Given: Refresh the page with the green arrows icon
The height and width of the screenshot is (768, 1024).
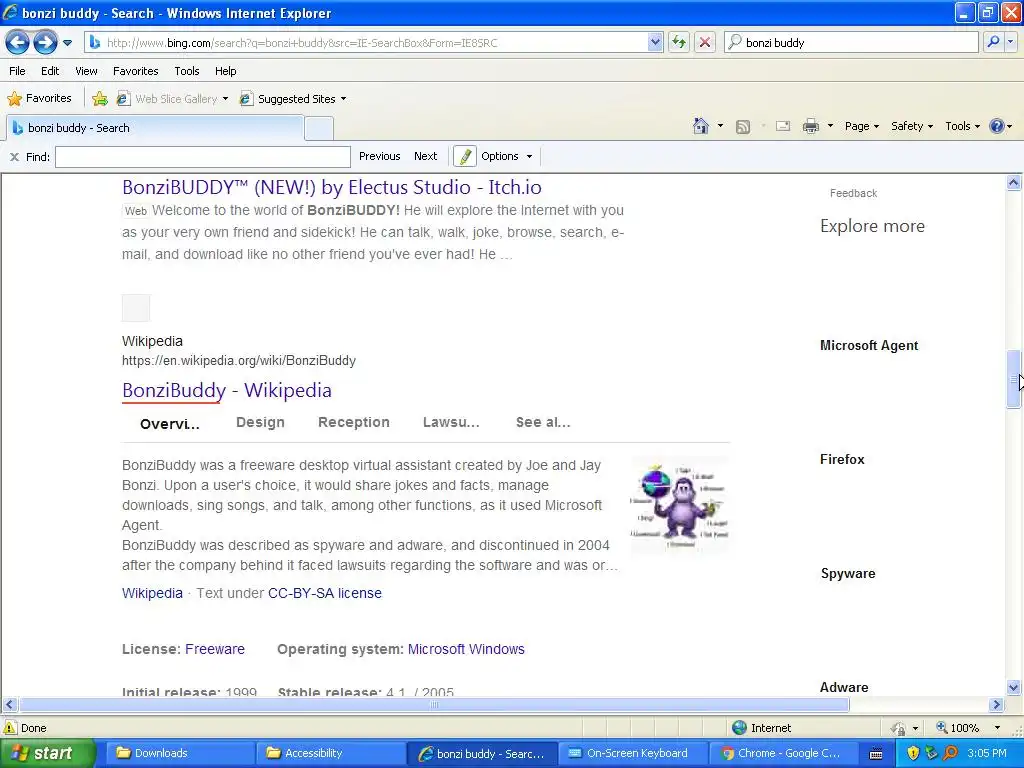Looking at the screenshot, I should coord(679,43).
